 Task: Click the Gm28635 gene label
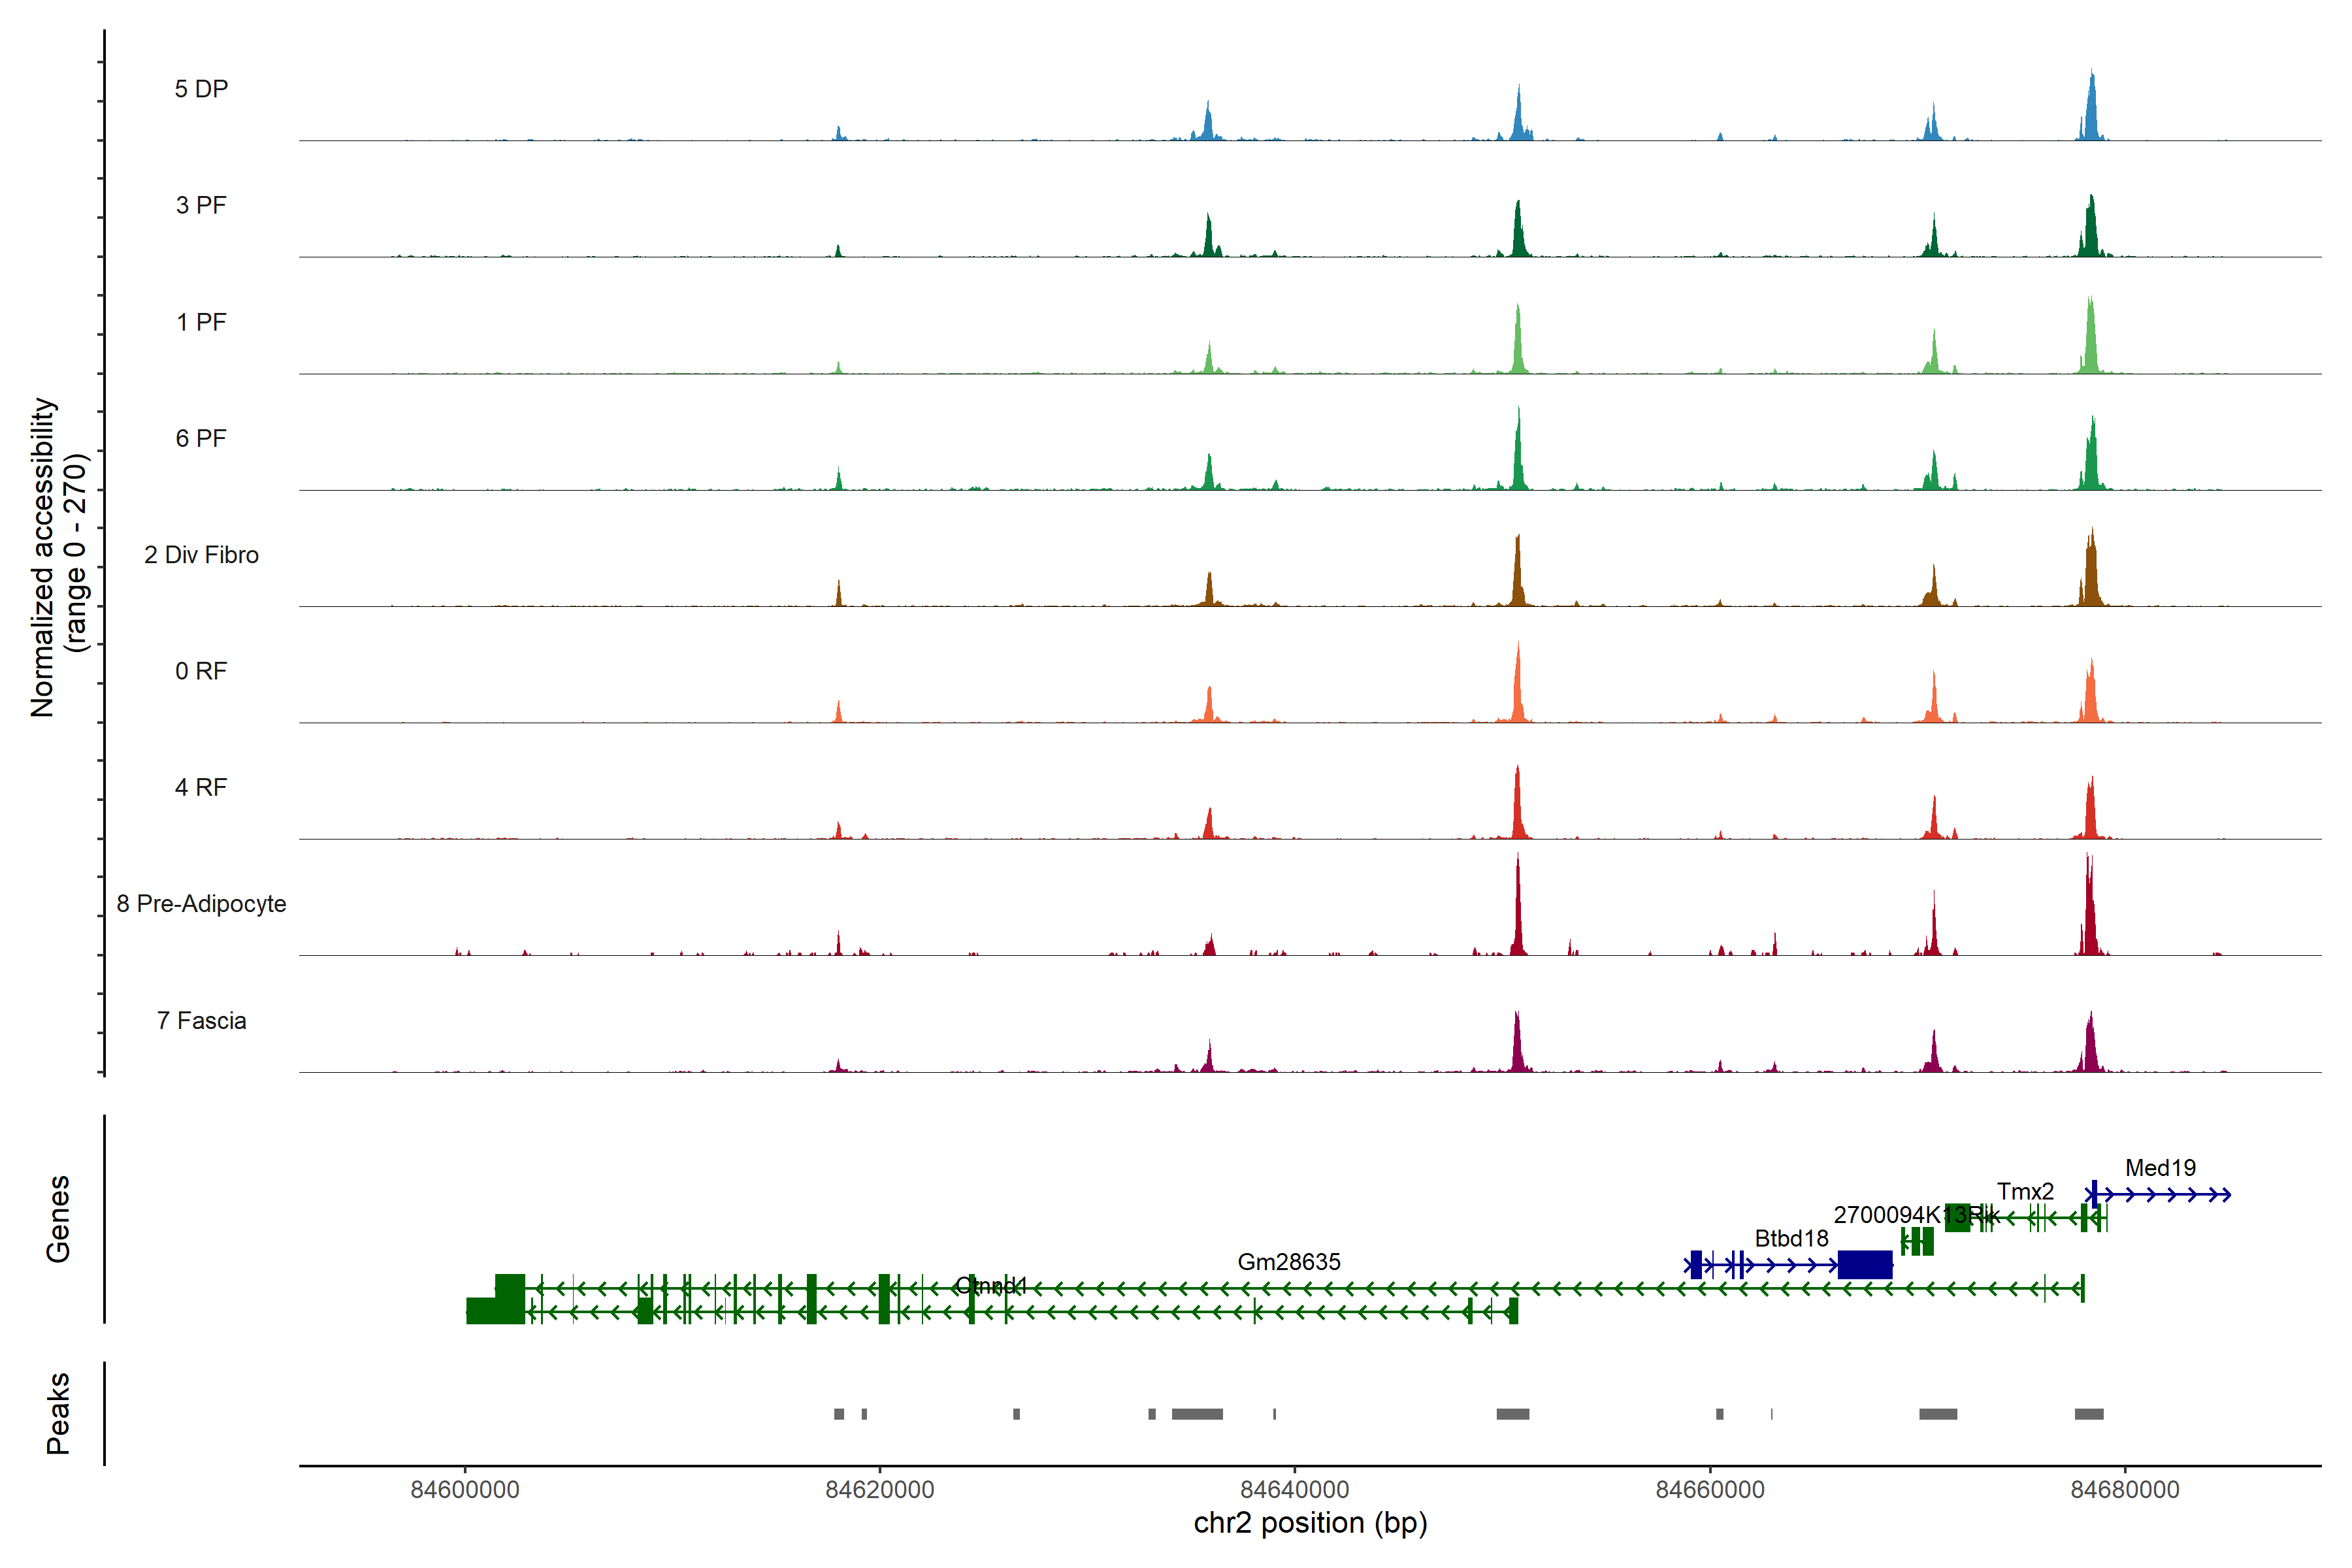pyautogui.click(x=1289, y=1261)
